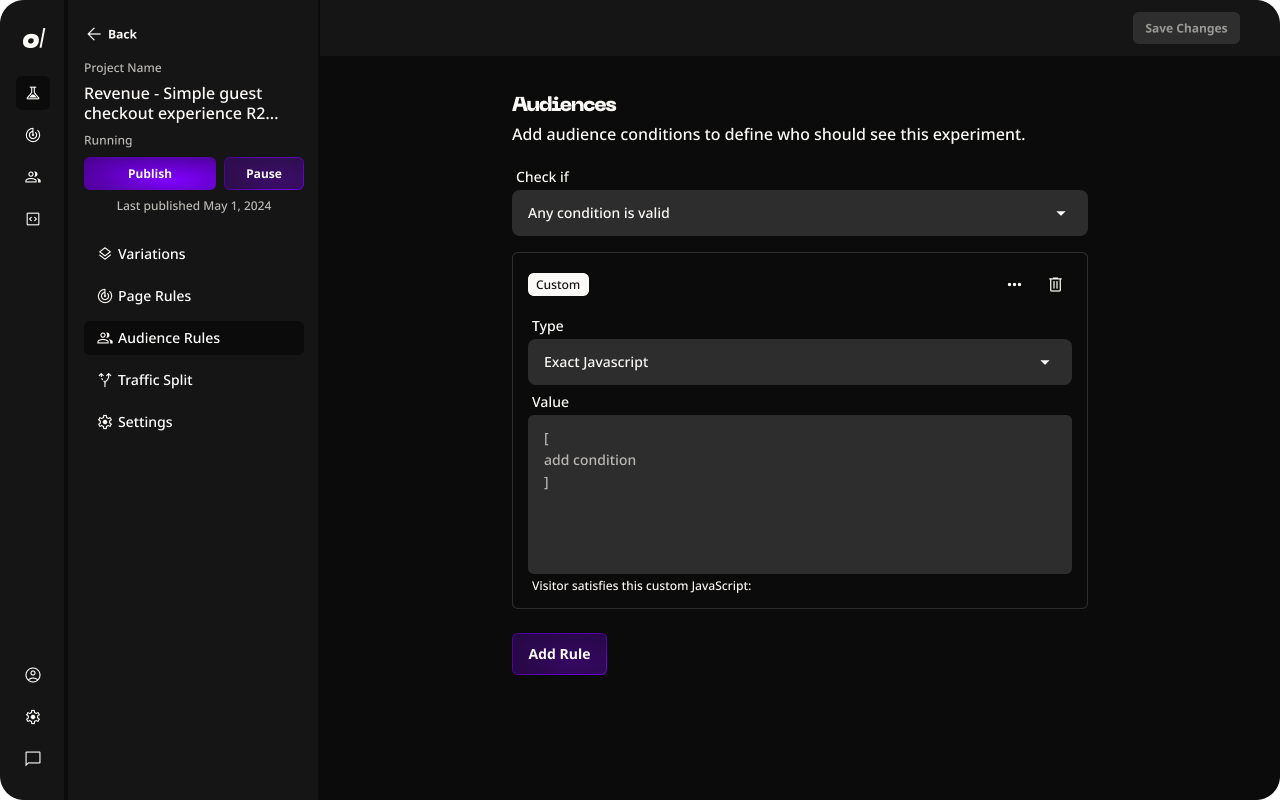
Task: Expand the Any condition is valid dropdown
Action: pos(800,213)
